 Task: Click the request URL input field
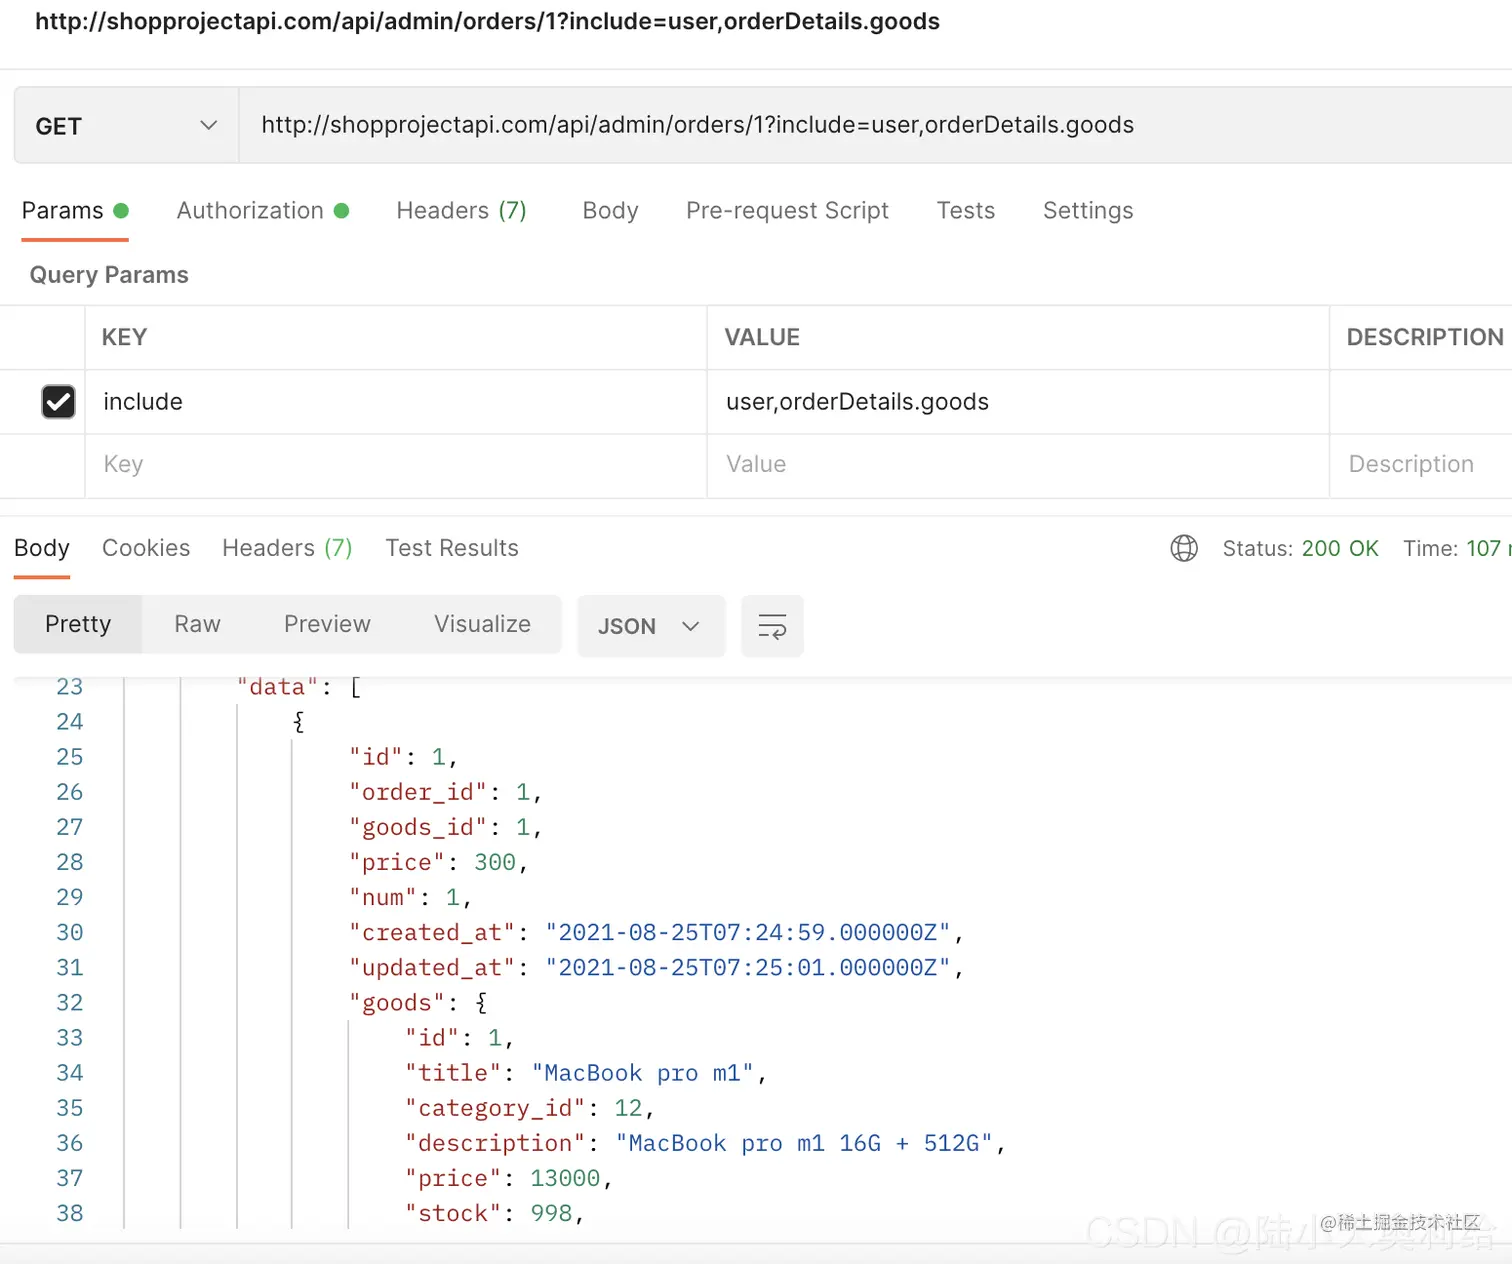pos(875,126)
